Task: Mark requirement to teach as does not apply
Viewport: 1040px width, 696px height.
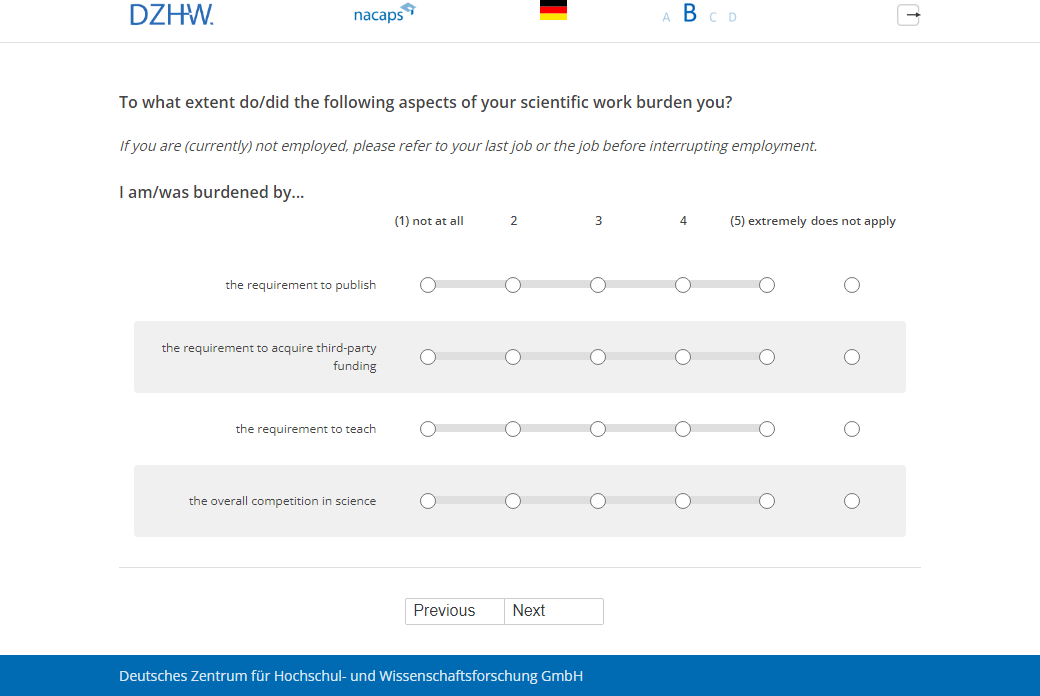Action: tap(852, 429)
